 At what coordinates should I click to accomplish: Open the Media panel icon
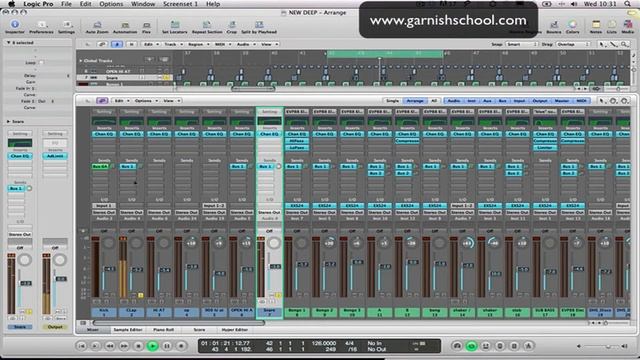(x=628, y=27)
